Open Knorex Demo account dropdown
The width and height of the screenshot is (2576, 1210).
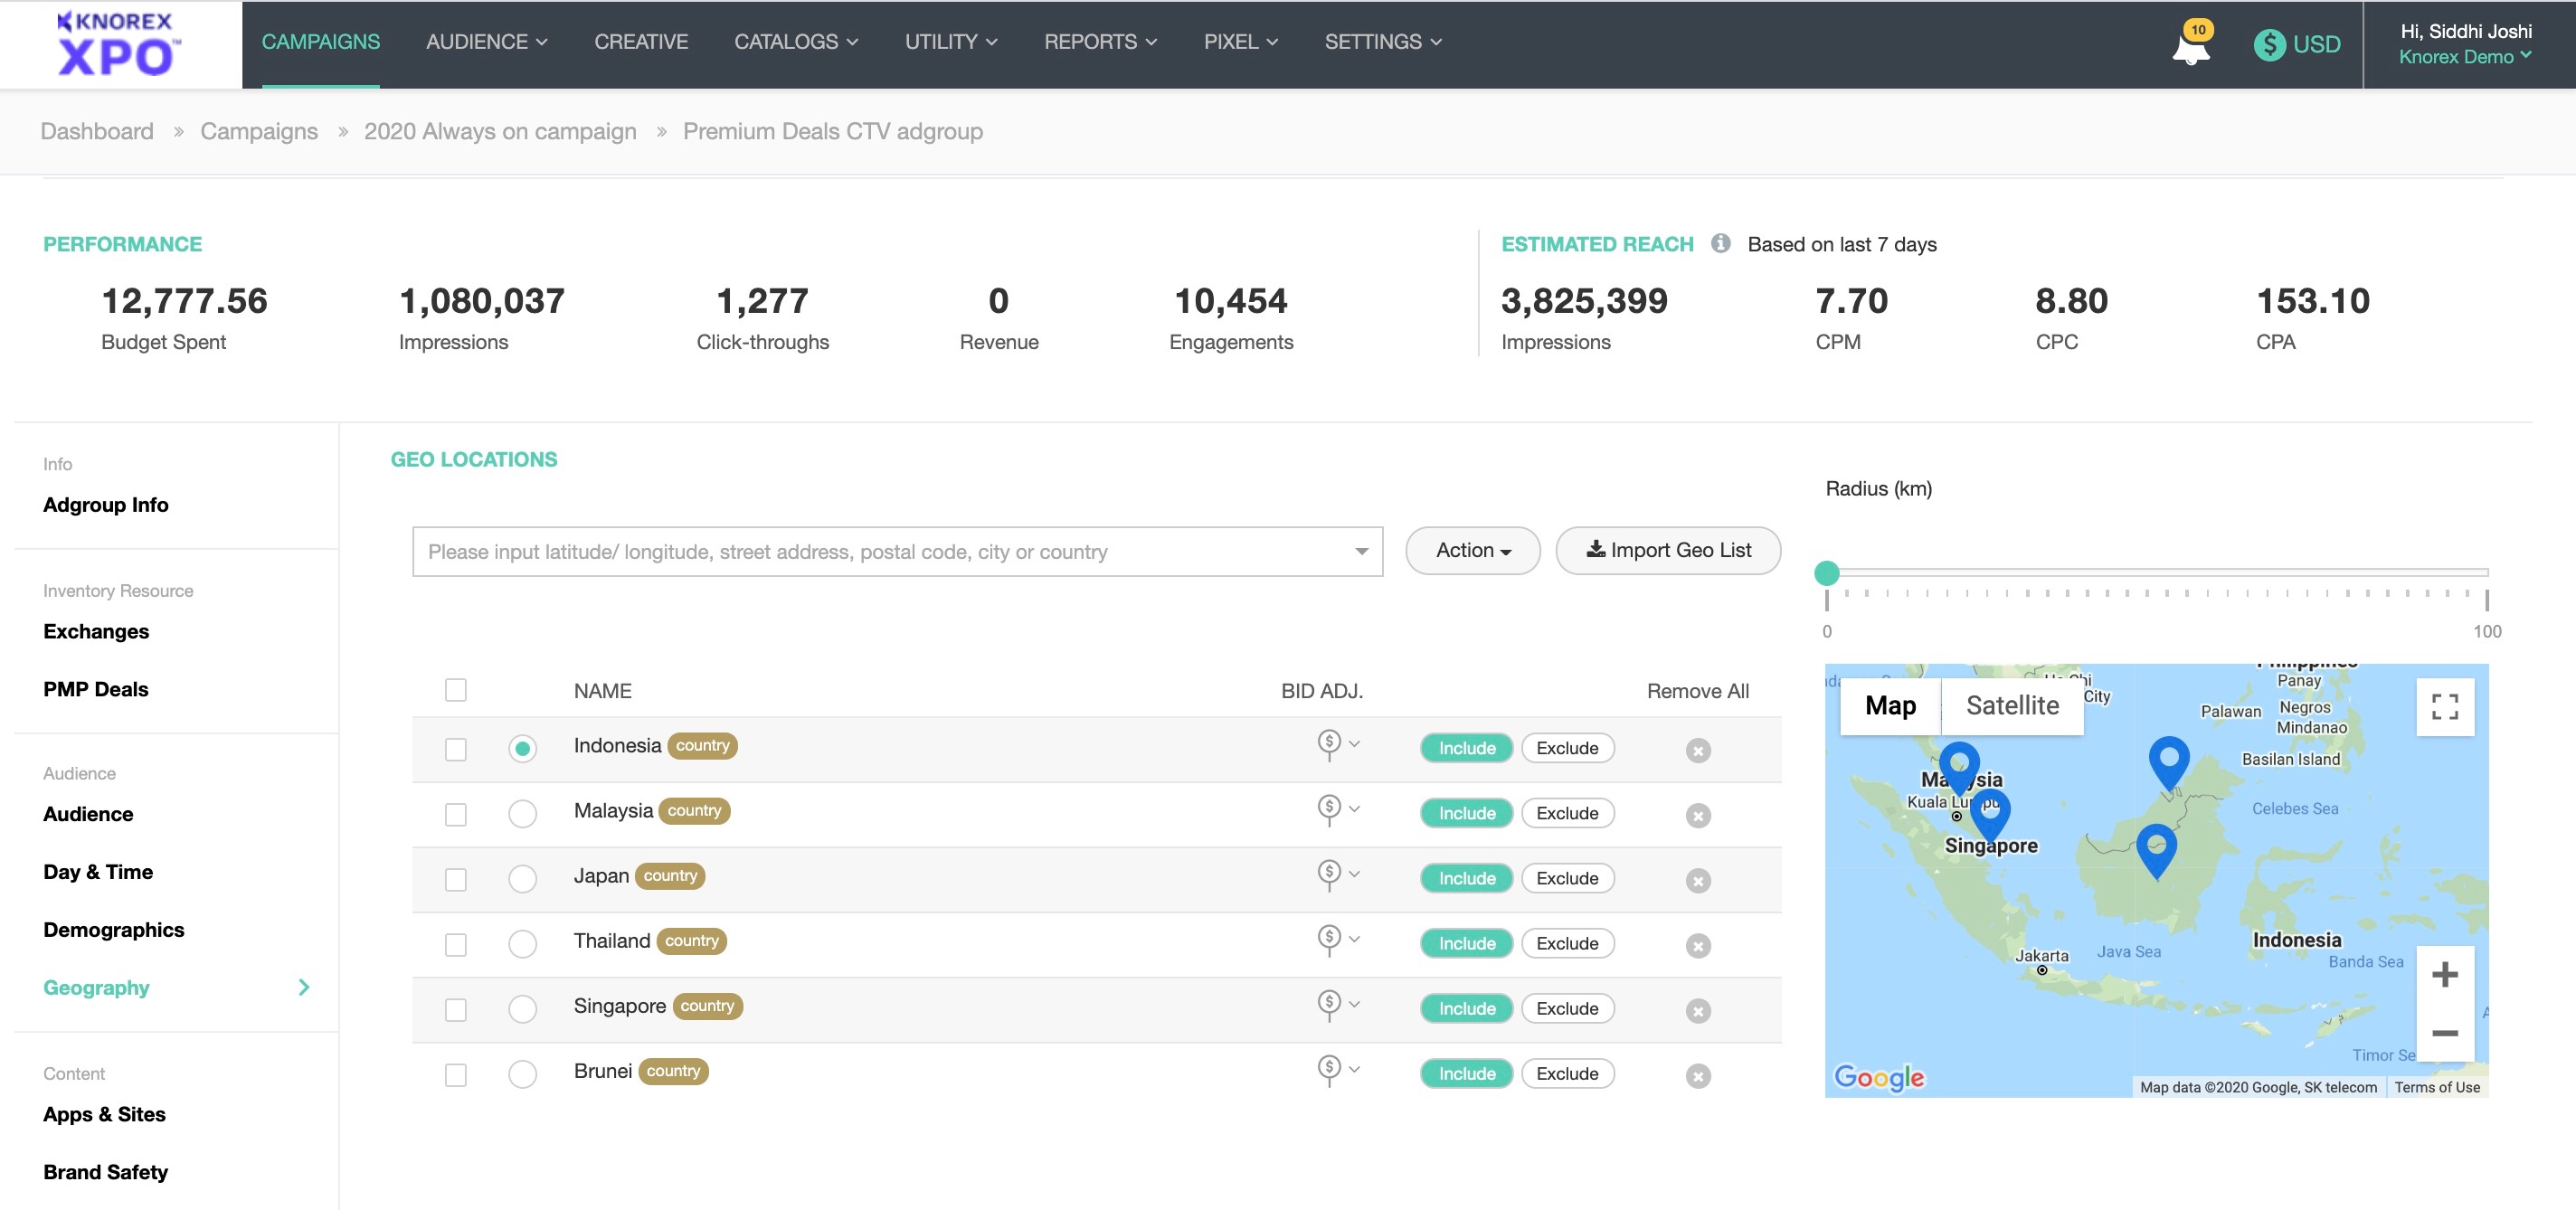[2465, 57]
